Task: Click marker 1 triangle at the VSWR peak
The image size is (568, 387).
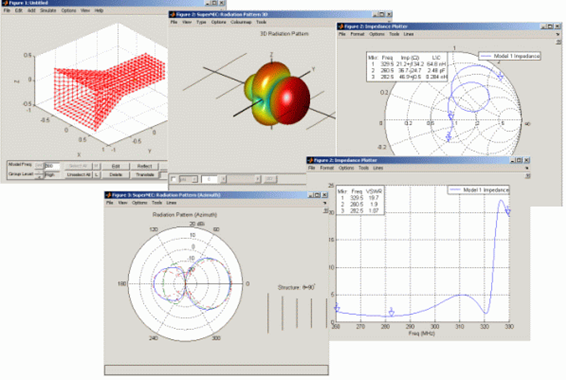Action: pos(508,211)
